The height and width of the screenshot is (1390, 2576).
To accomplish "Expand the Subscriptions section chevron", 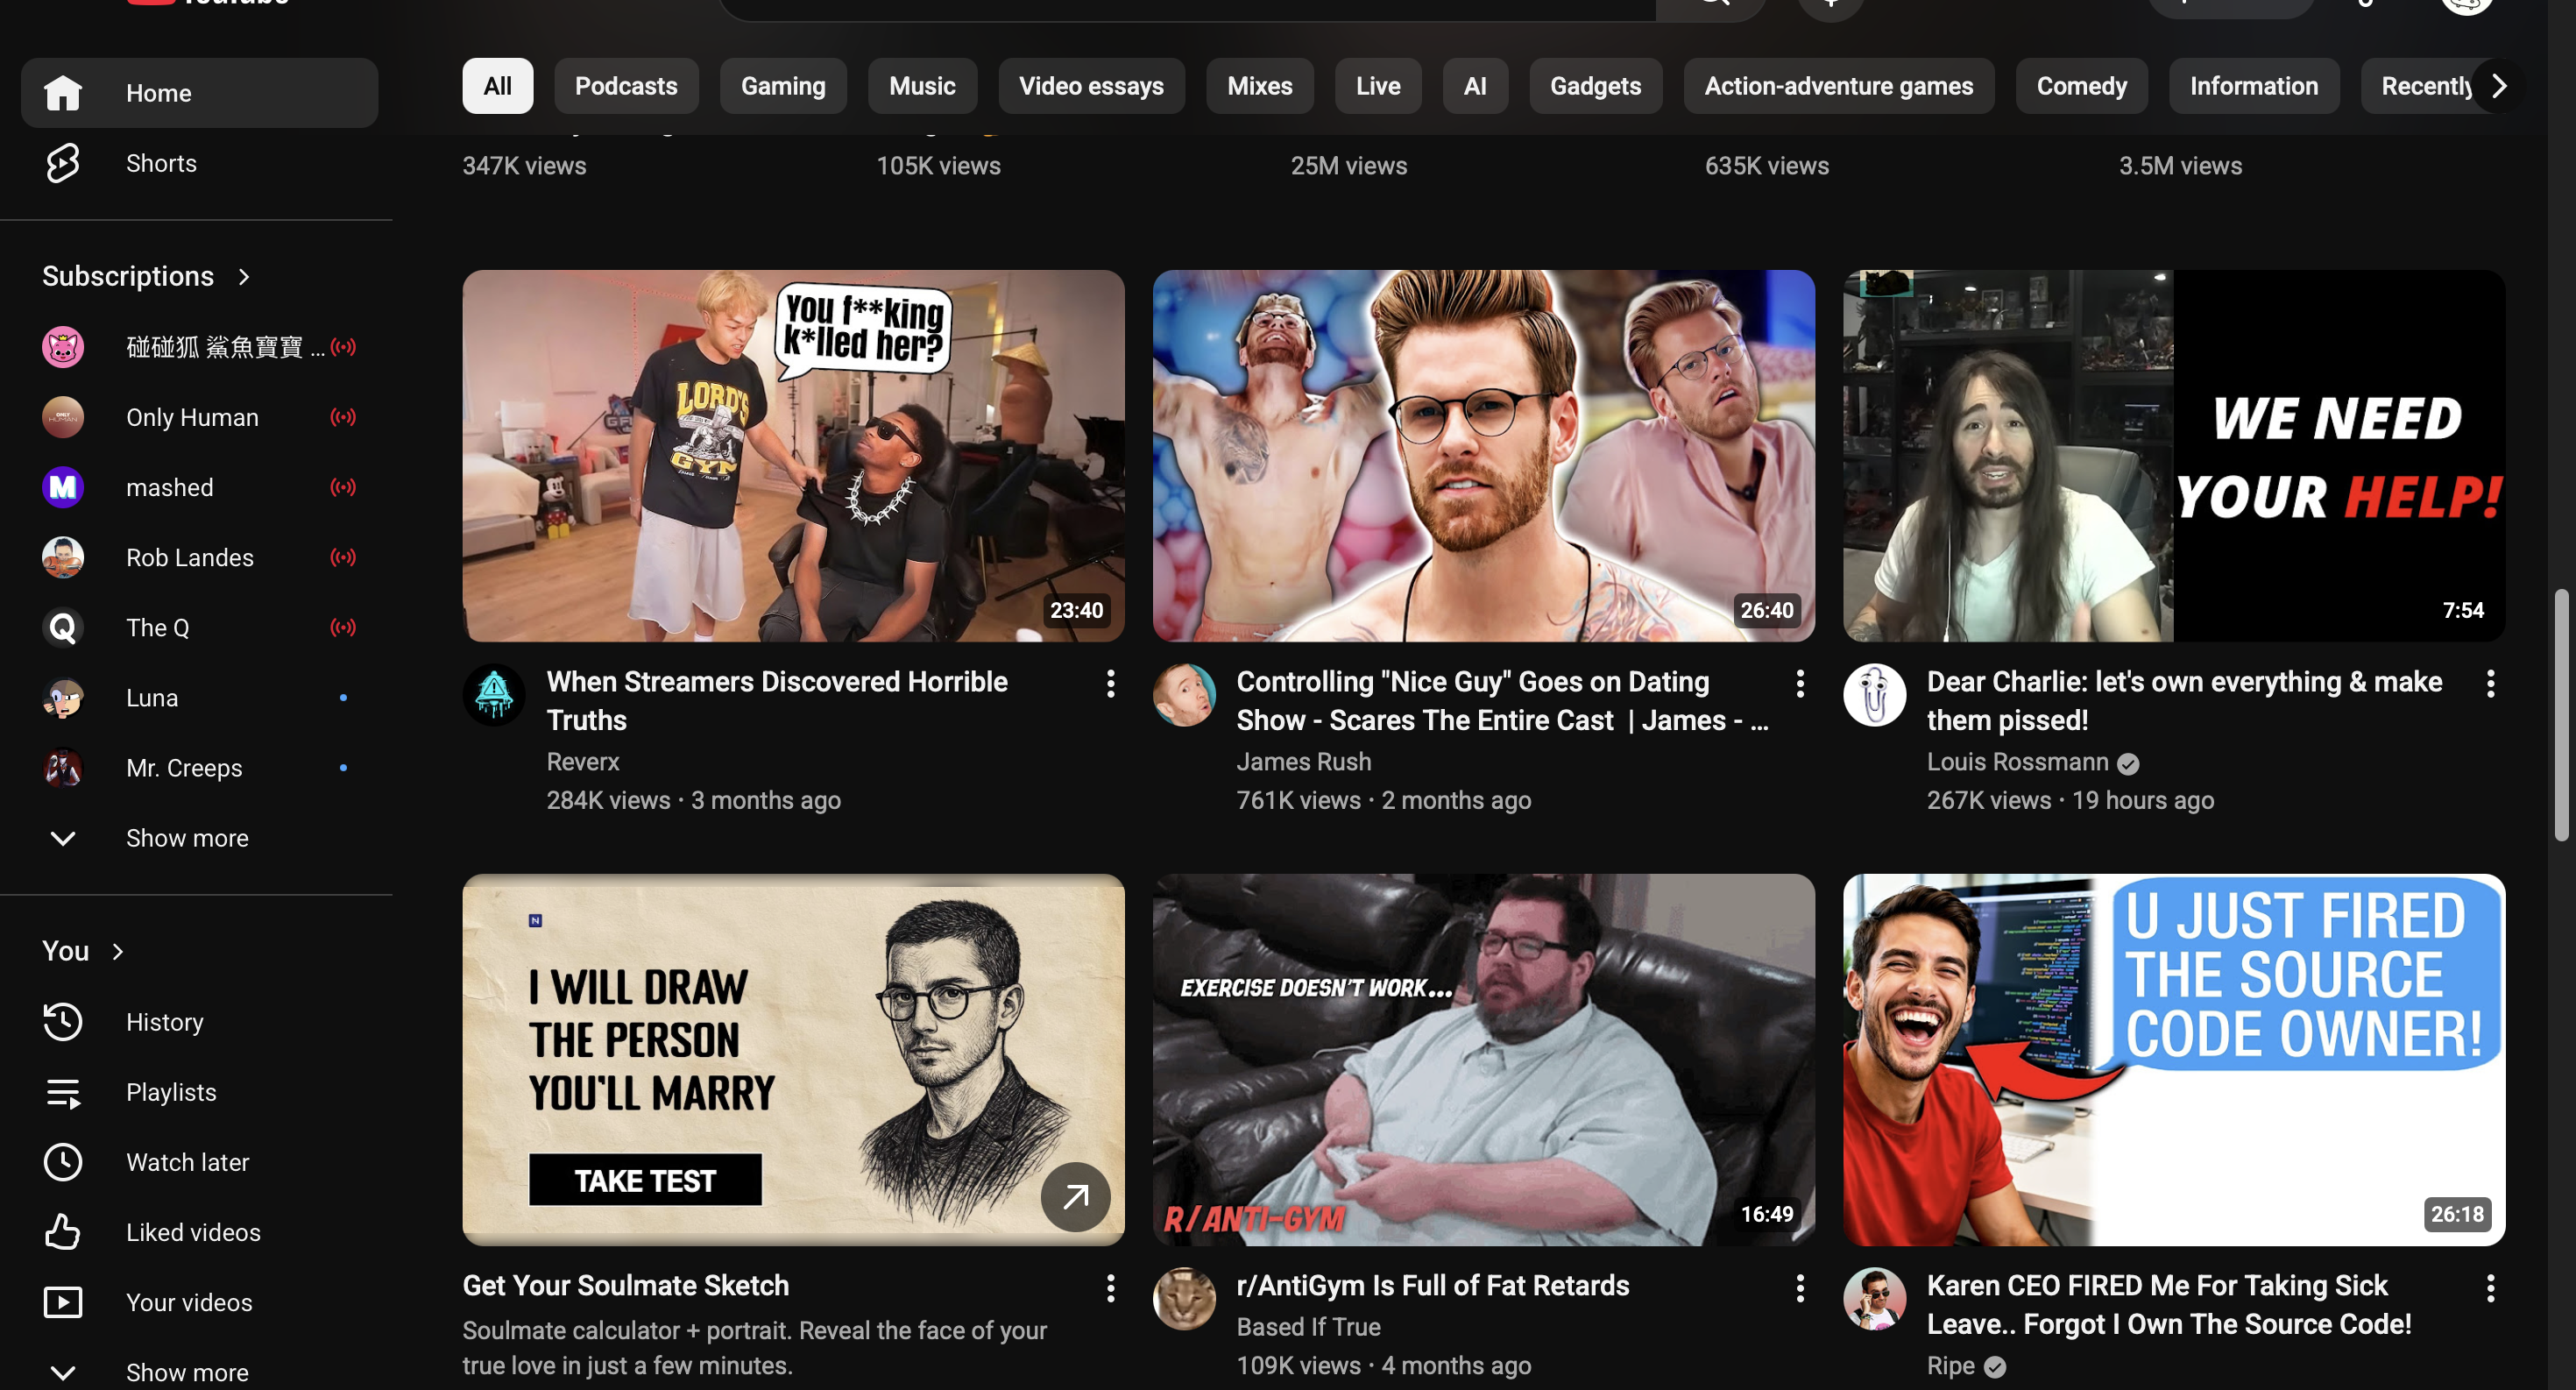I will tap(244, 277).
